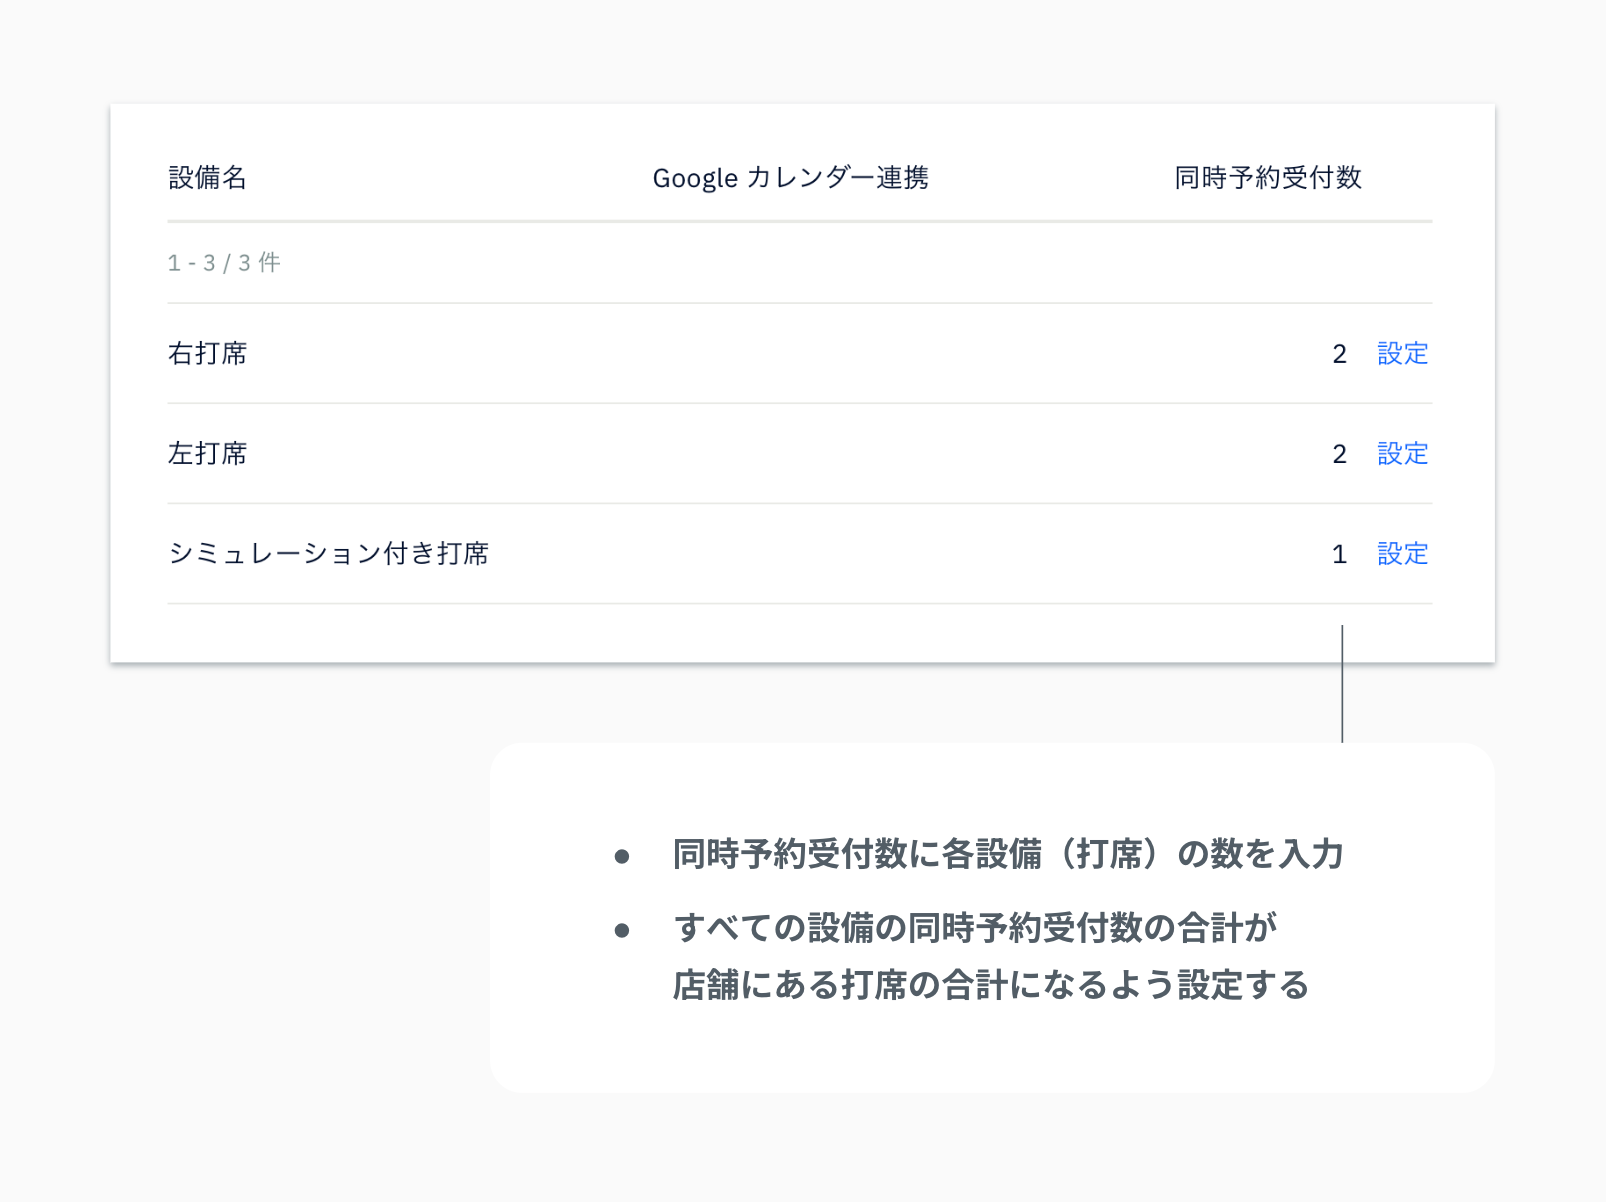Click the count 1 in シミュレーション付き打席 row

pyautogui.click(x=1339, y=554)
